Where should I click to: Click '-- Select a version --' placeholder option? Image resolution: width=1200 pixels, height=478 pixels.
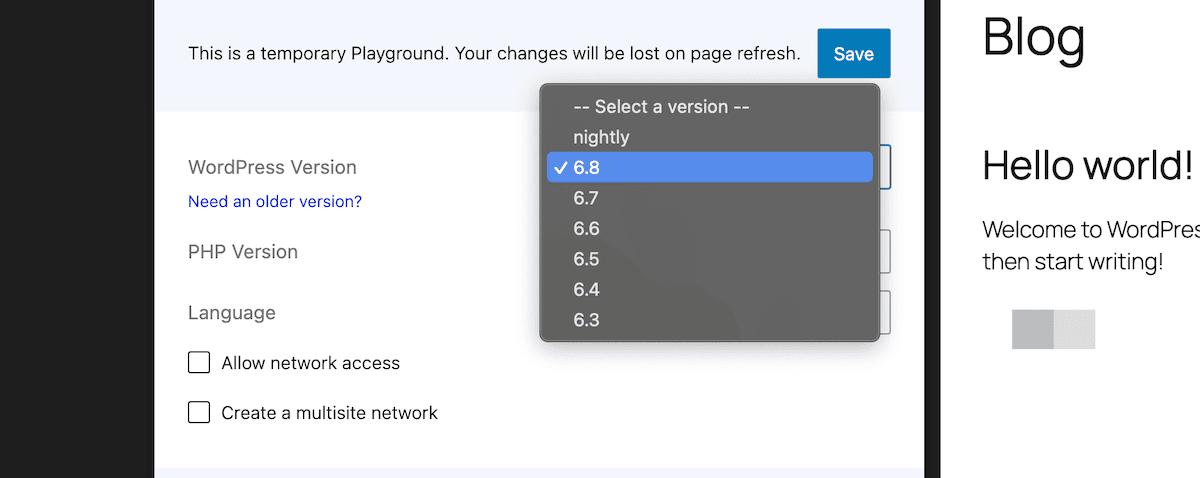click(710, 107)
